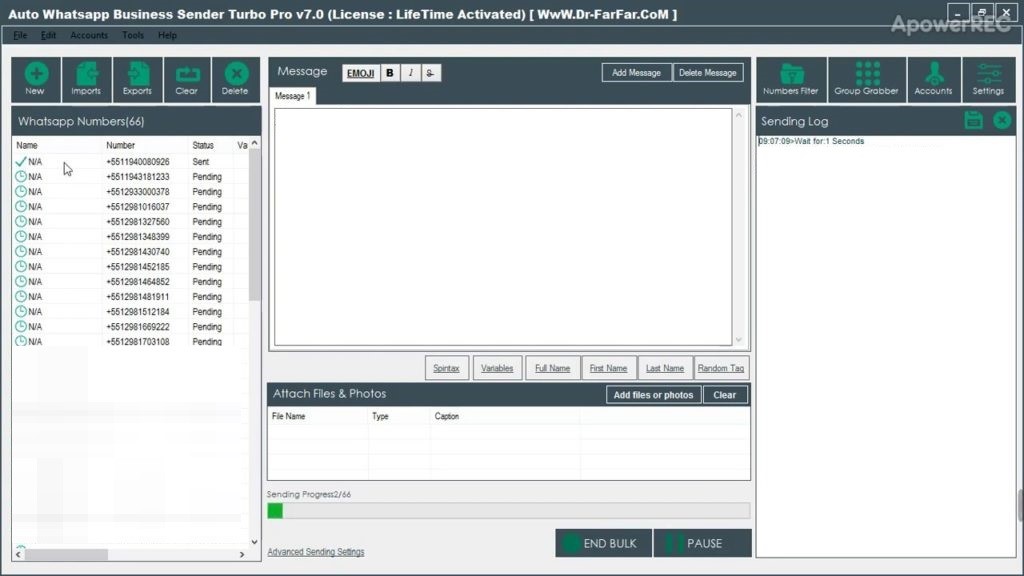Select the row with number +5512981512184

point(131,312)
